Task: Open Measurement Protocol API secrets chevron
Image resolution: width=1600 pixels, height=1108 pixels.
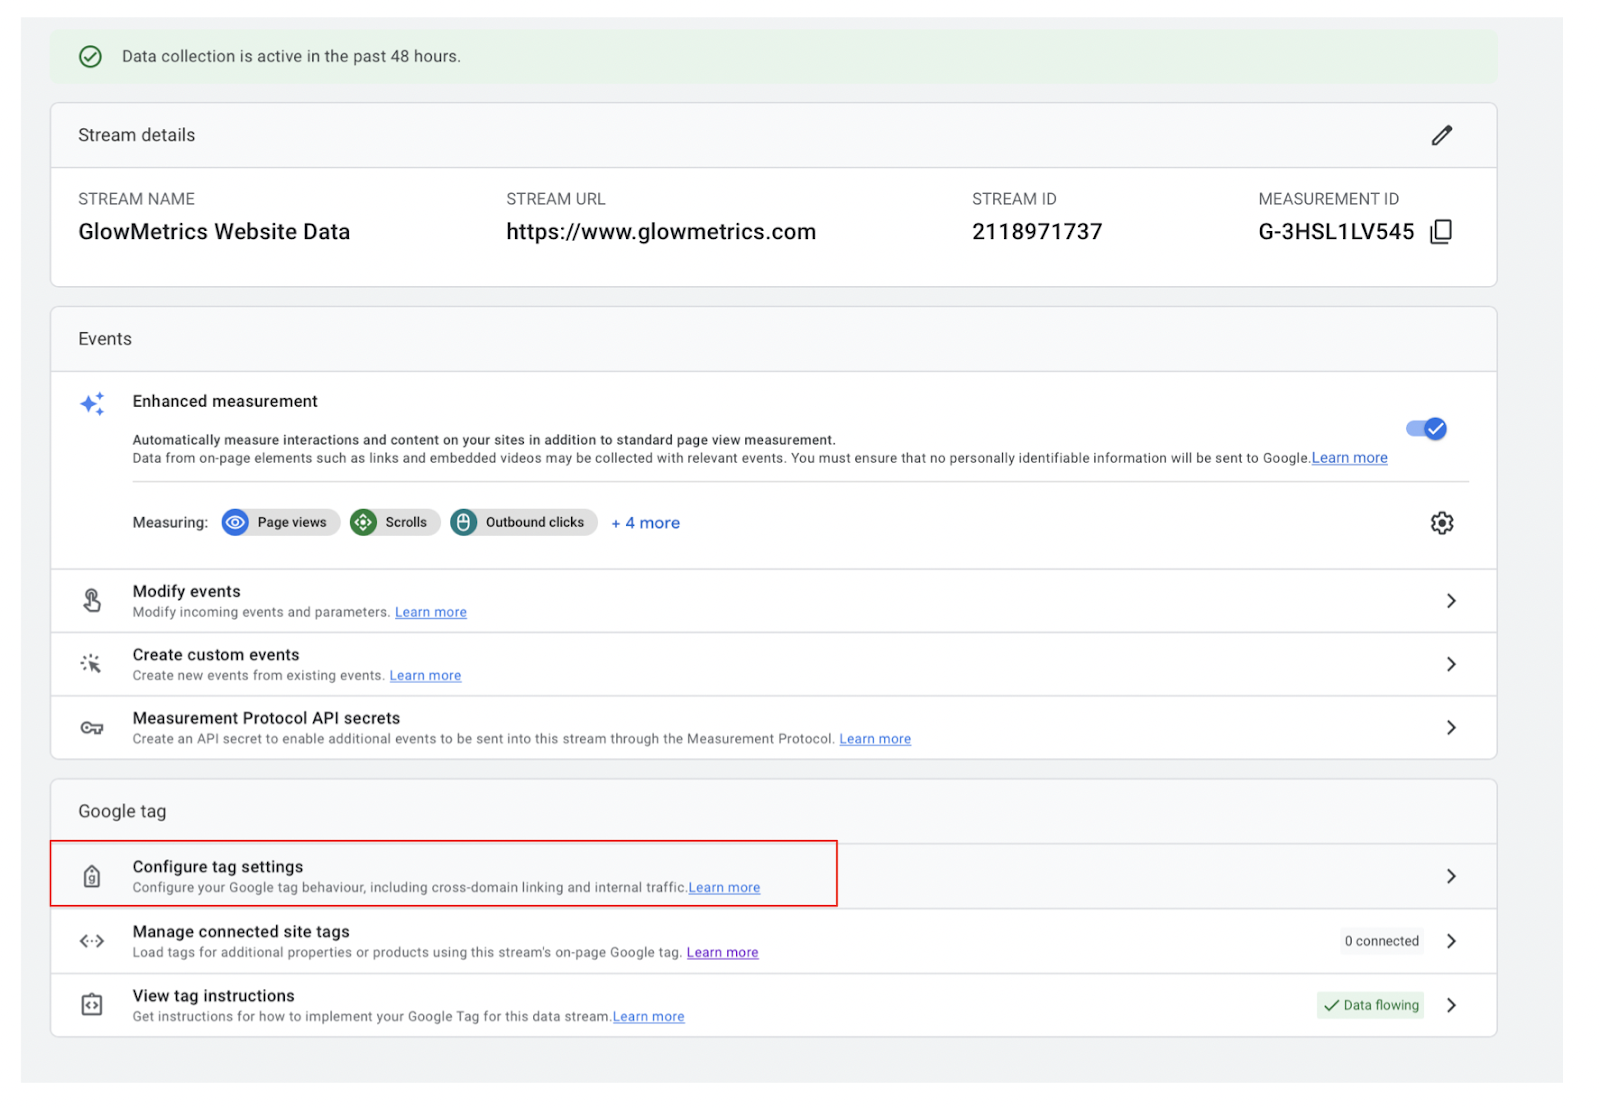Action: pyautogui.click(x=1451, y=728)
